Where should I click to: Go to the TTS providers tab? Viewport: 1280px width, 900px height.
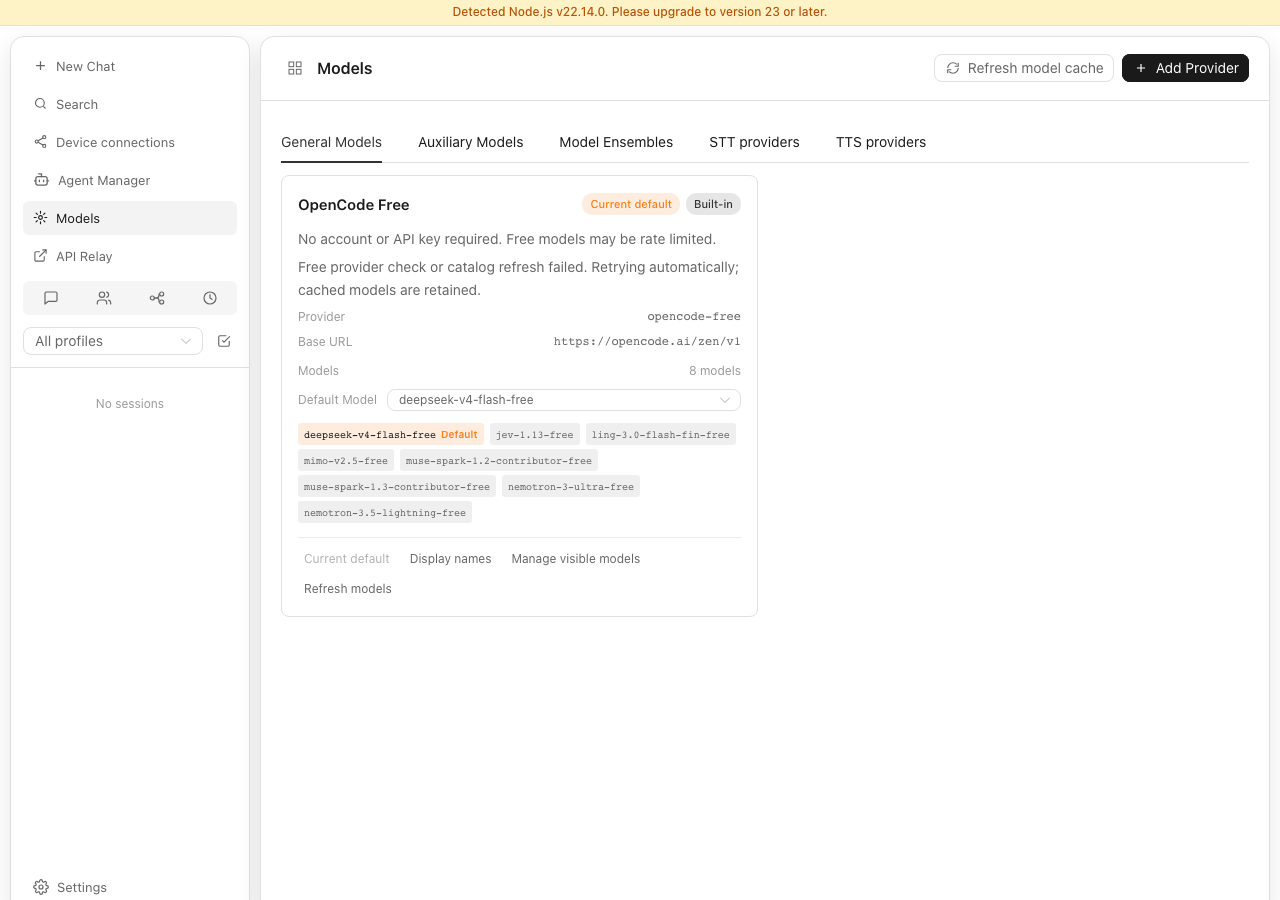tap(881, 142)
